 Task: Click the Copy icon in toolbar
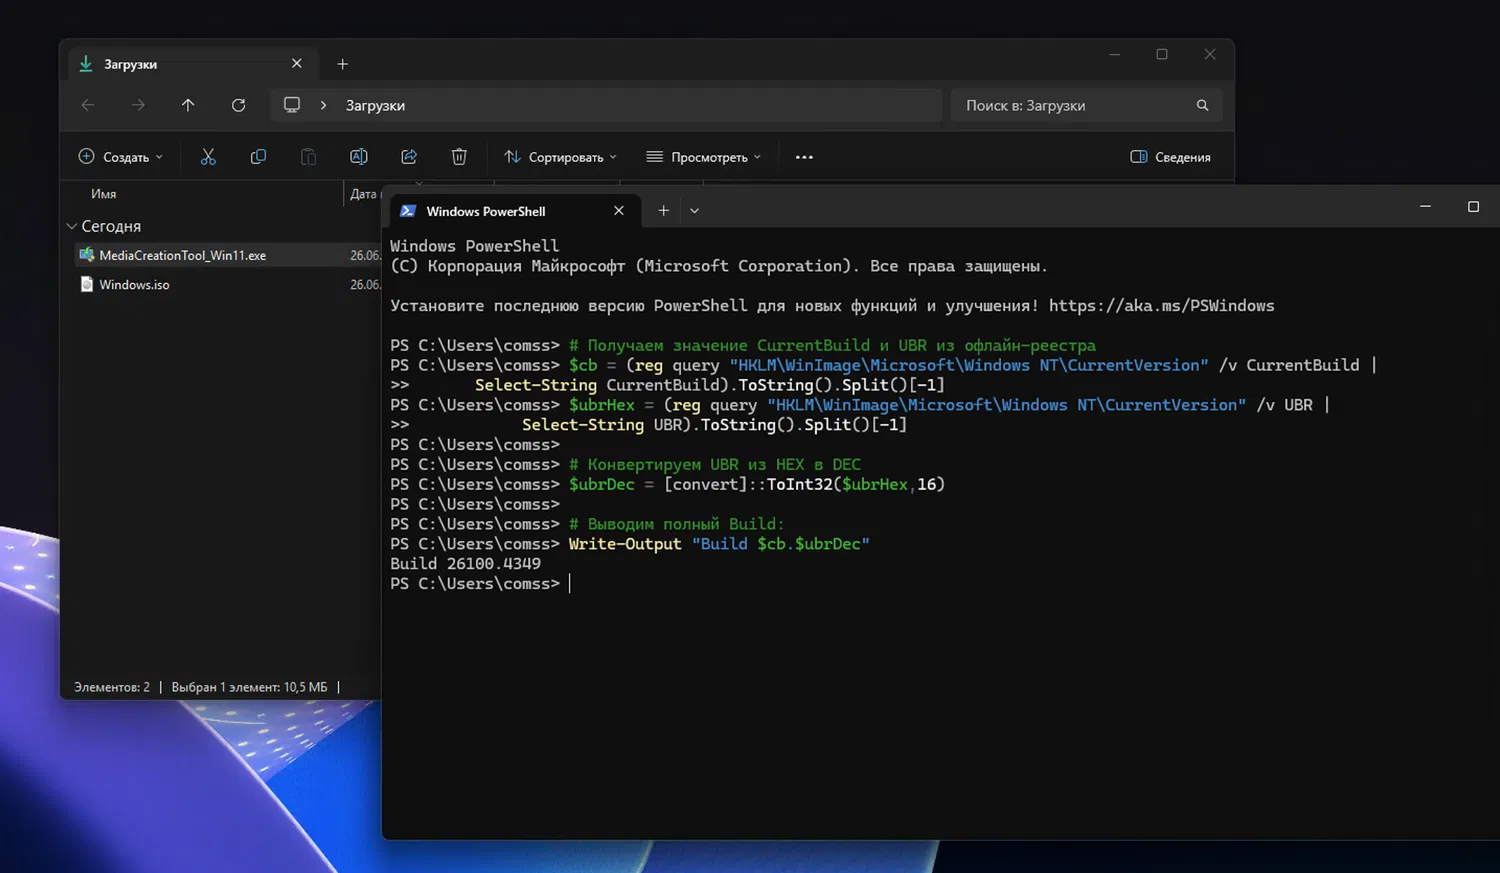coord(258,157)
